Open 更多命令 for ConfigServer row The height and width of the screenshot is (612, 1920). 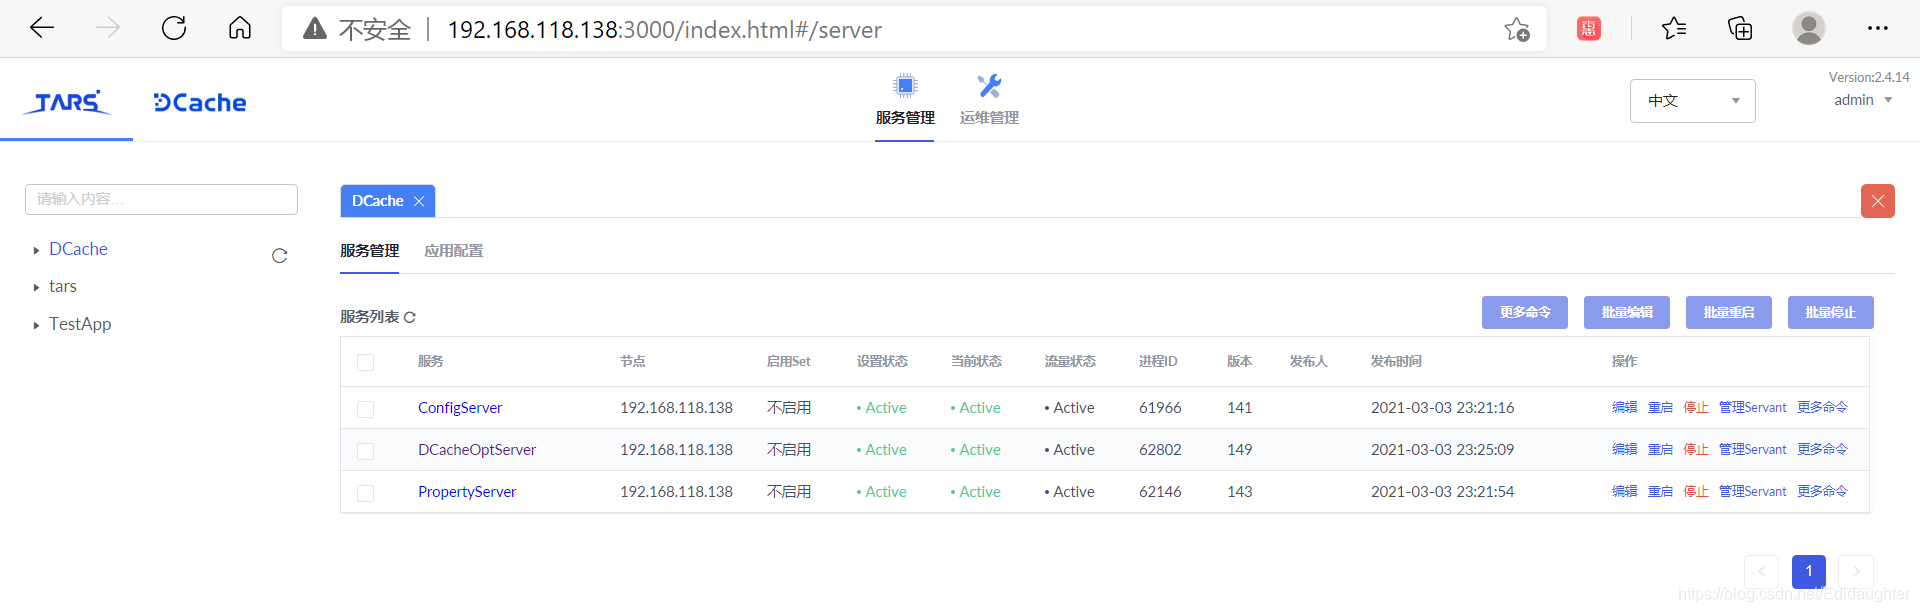(x=1822, y=407)
